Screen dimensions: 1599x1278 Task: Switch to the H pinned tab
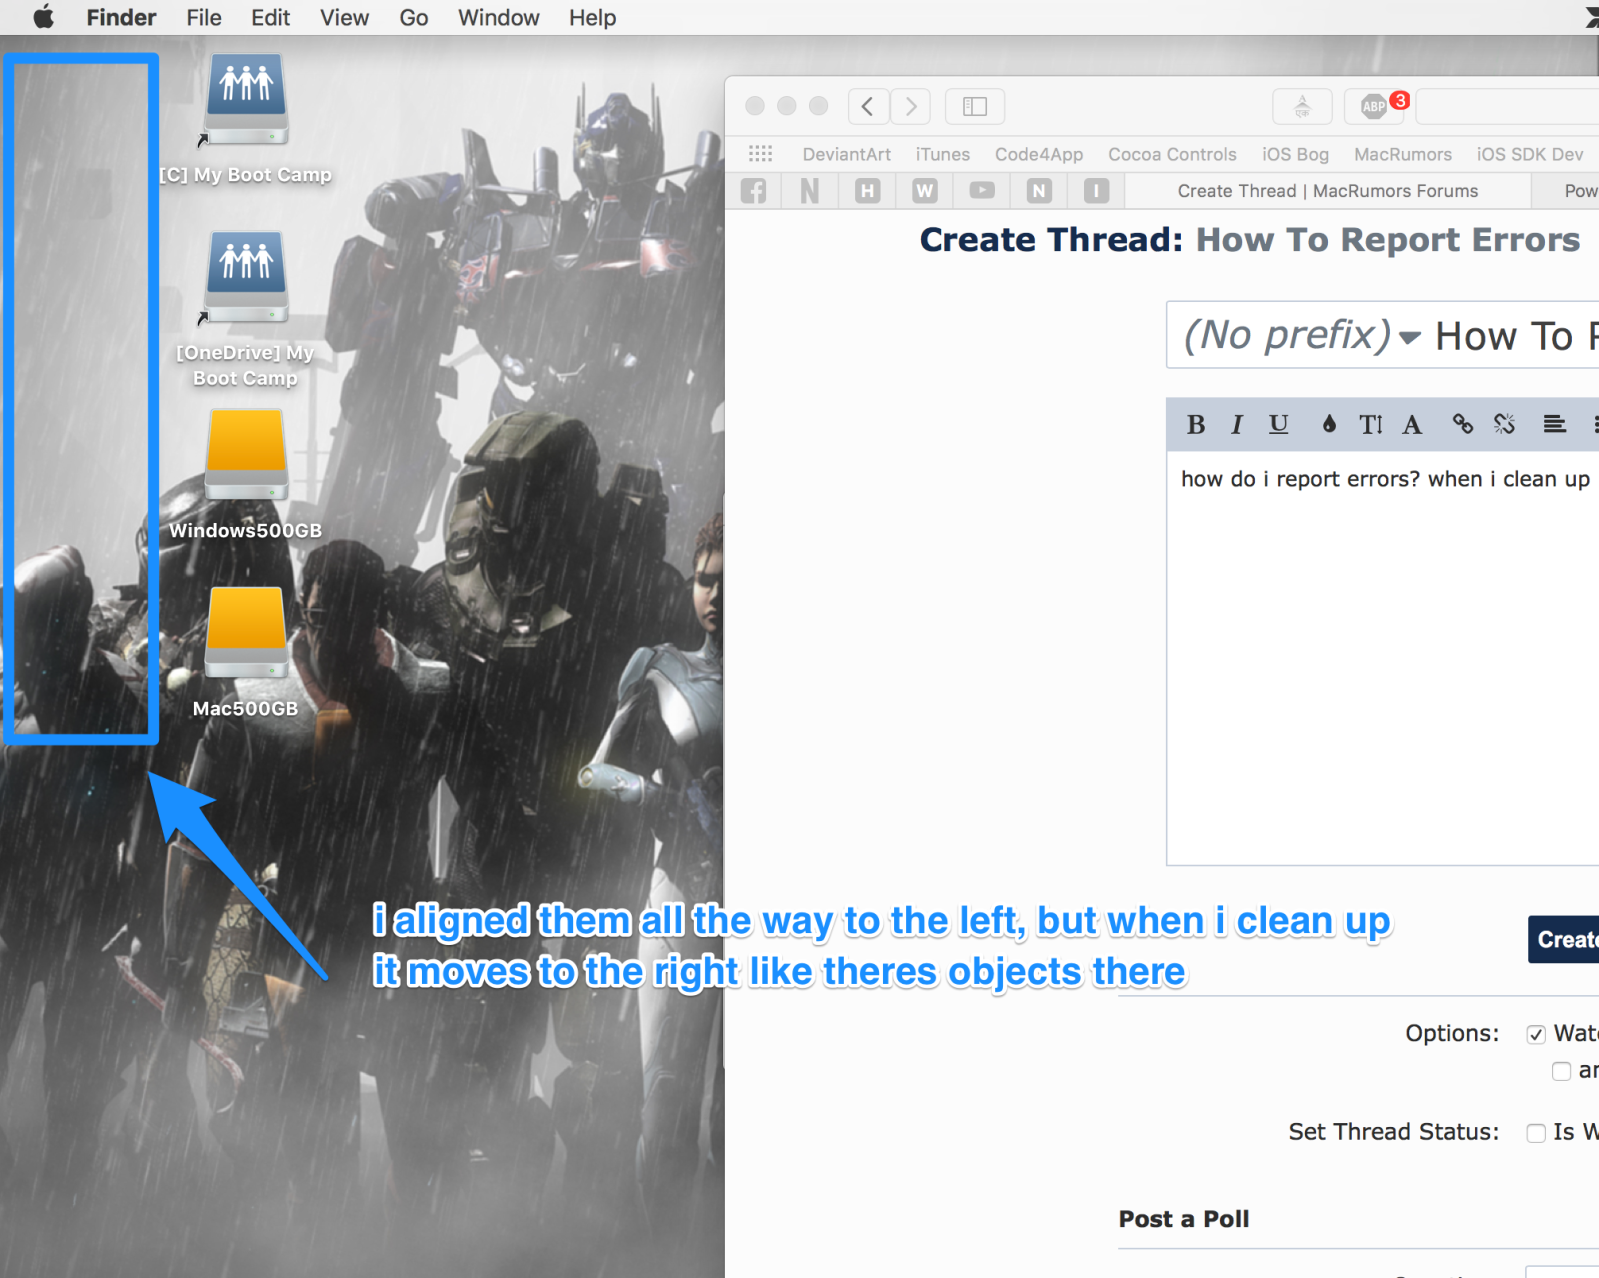868,191
